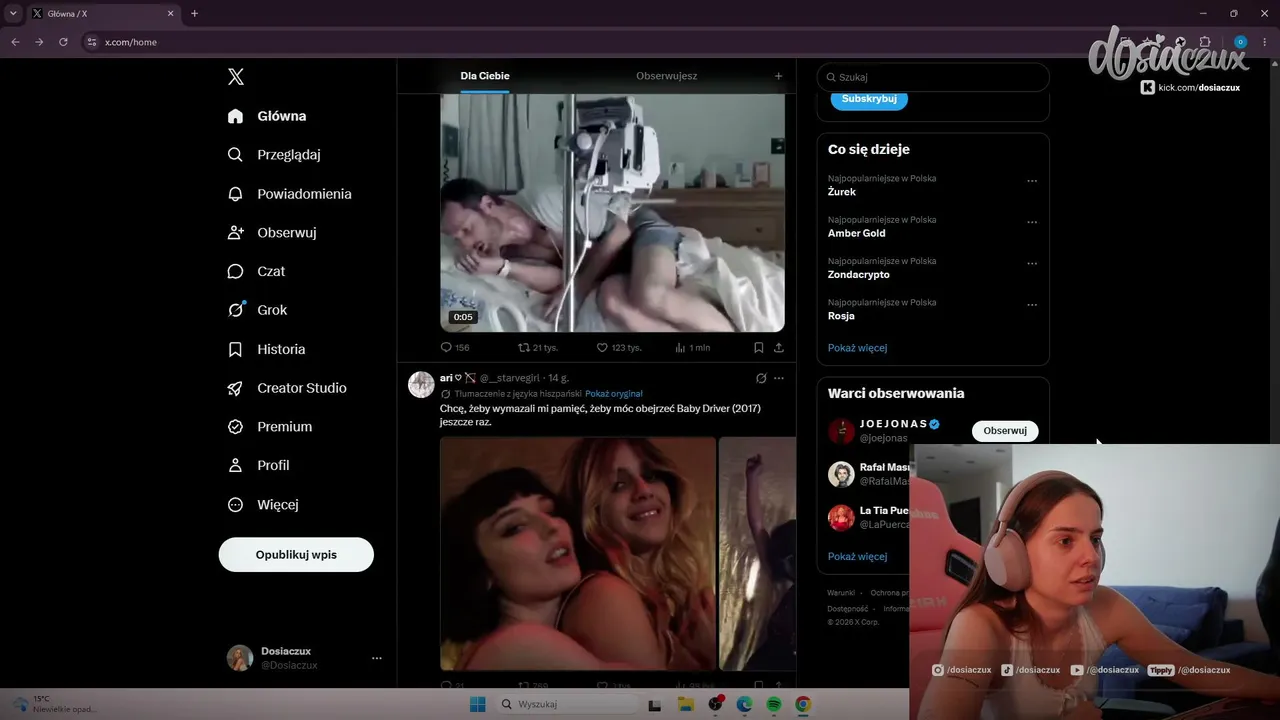This screenshot has height=720, width=1280.
Task: Open options for the Zondacrypto trend
Action: [1032, 264]
